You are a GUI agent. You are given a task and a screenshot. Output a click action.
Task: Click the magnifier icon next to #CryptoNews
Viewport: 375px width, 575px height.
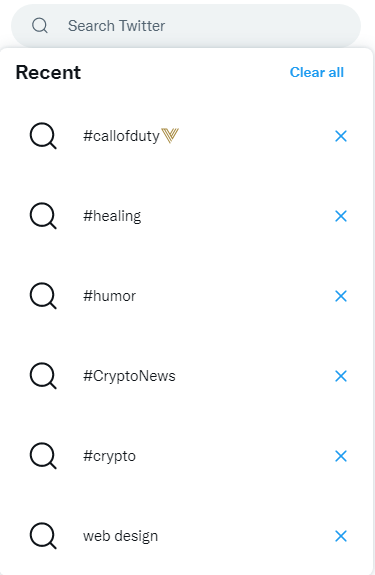(43, 376)
